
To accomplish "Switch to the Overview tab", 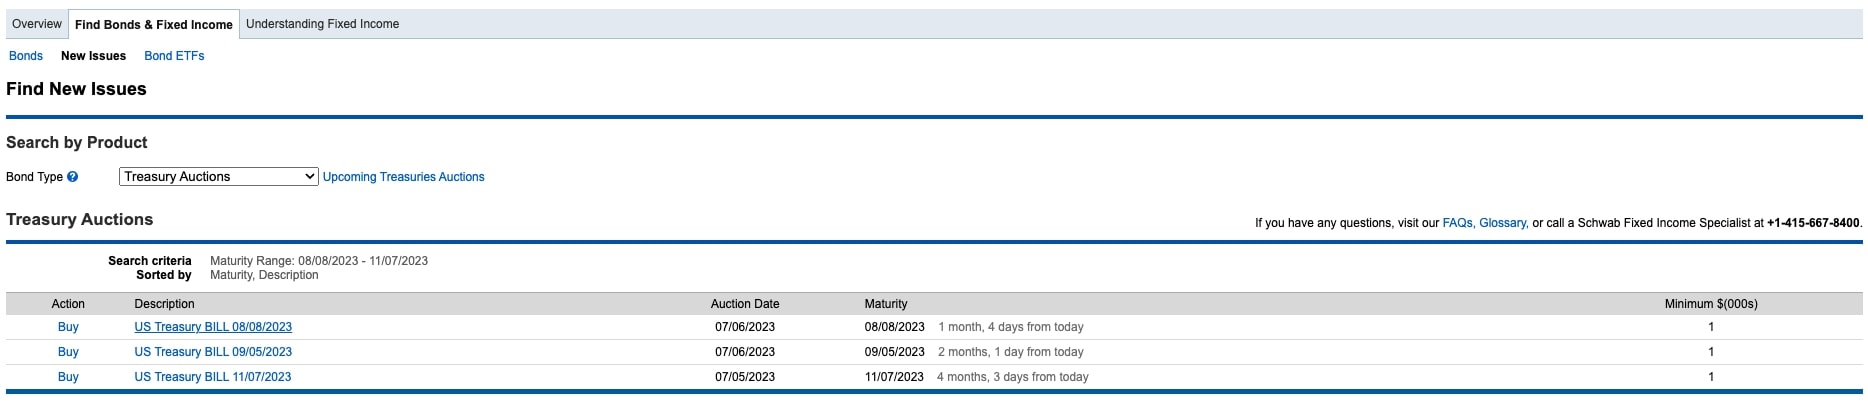I will (x=37, y=24).
